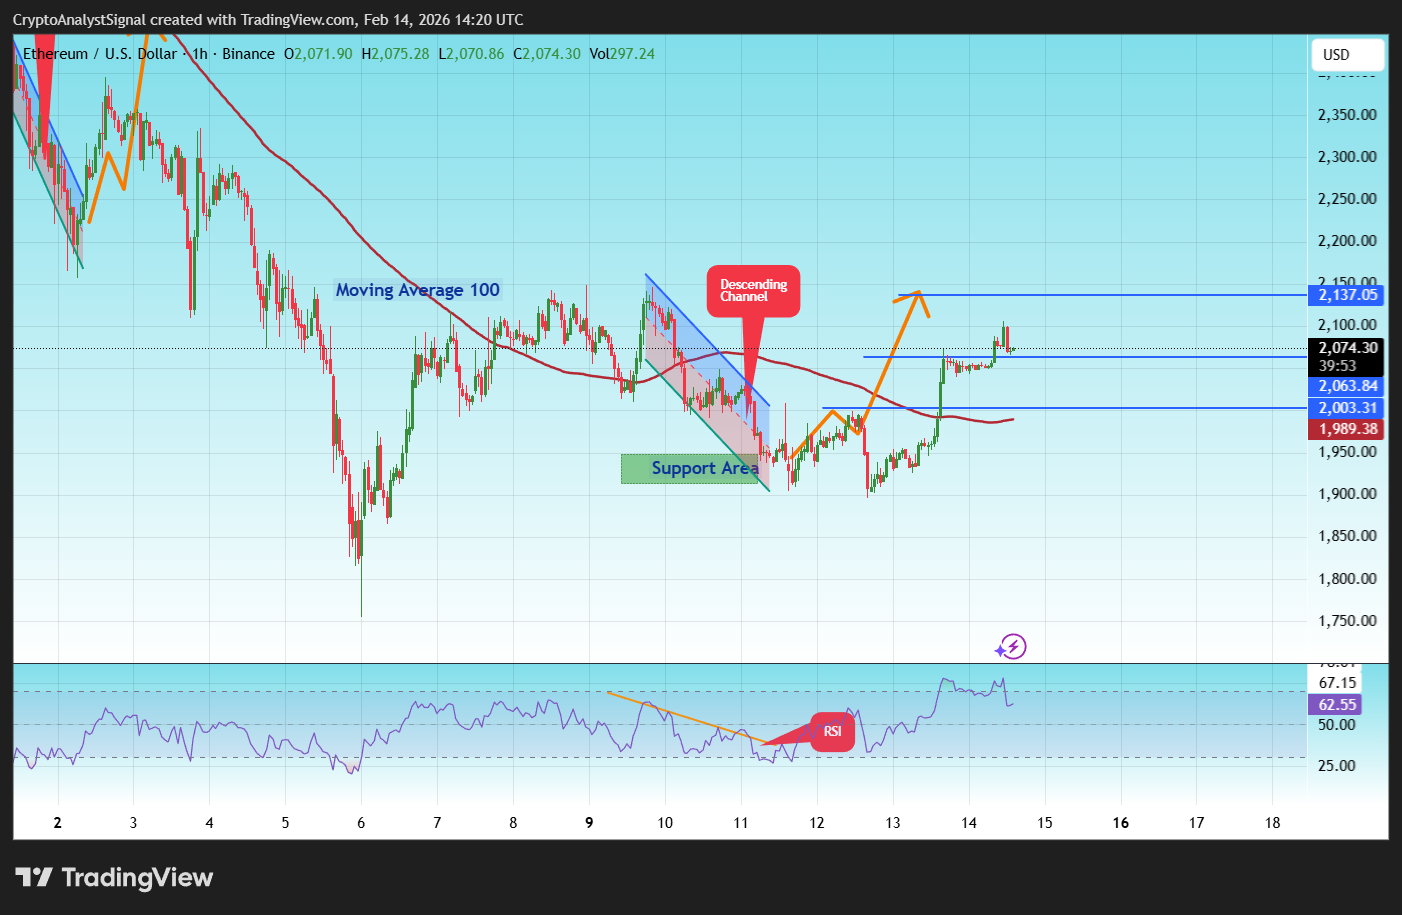Click the 2,003.31 price line label
1402x915 pixels.
1347,408
